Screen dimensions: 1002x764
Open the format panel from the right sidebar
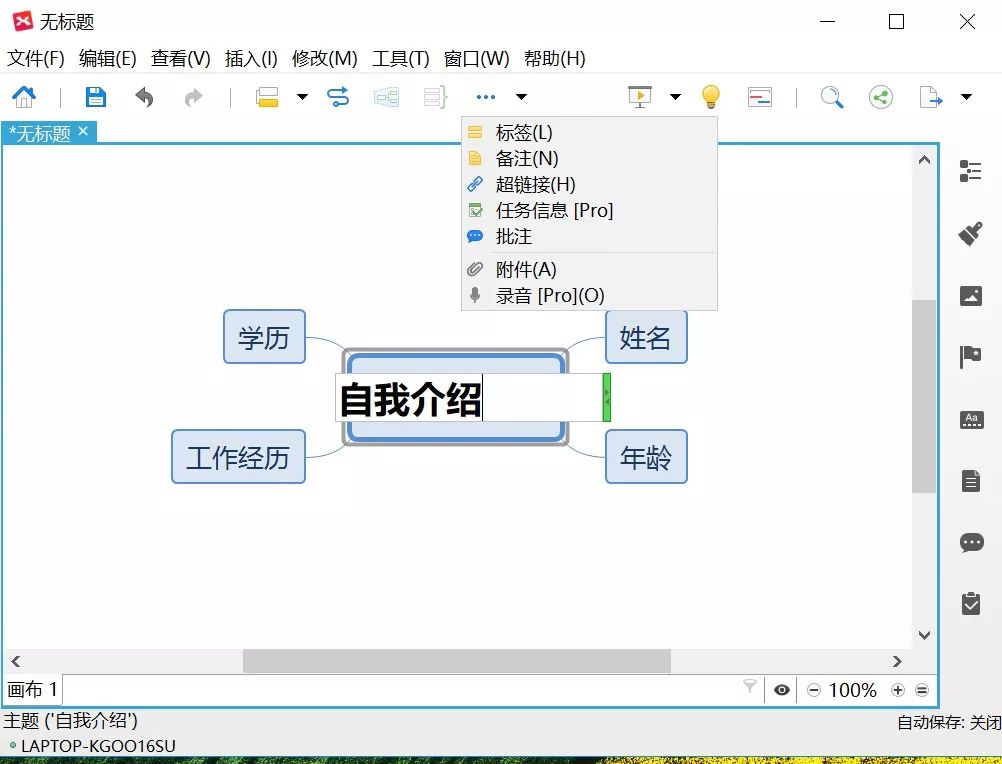[x=969, y=170]
